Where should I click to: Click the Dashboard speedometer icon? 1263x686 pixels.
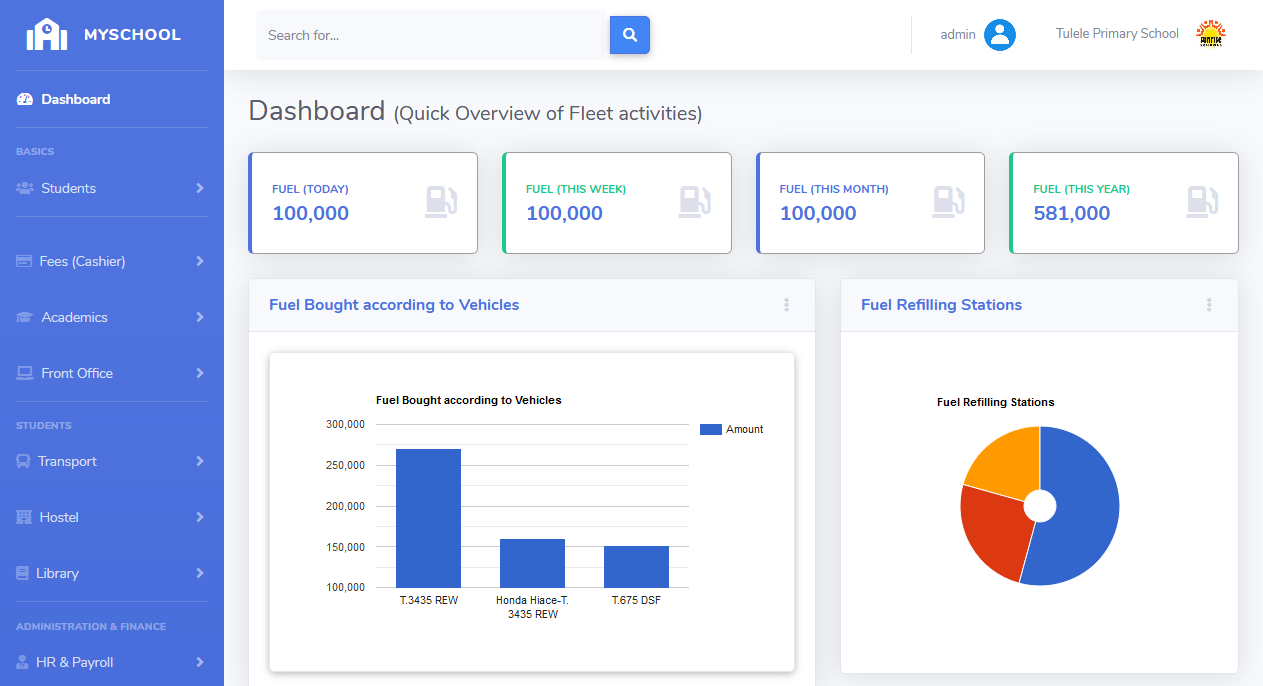[25, 99]
